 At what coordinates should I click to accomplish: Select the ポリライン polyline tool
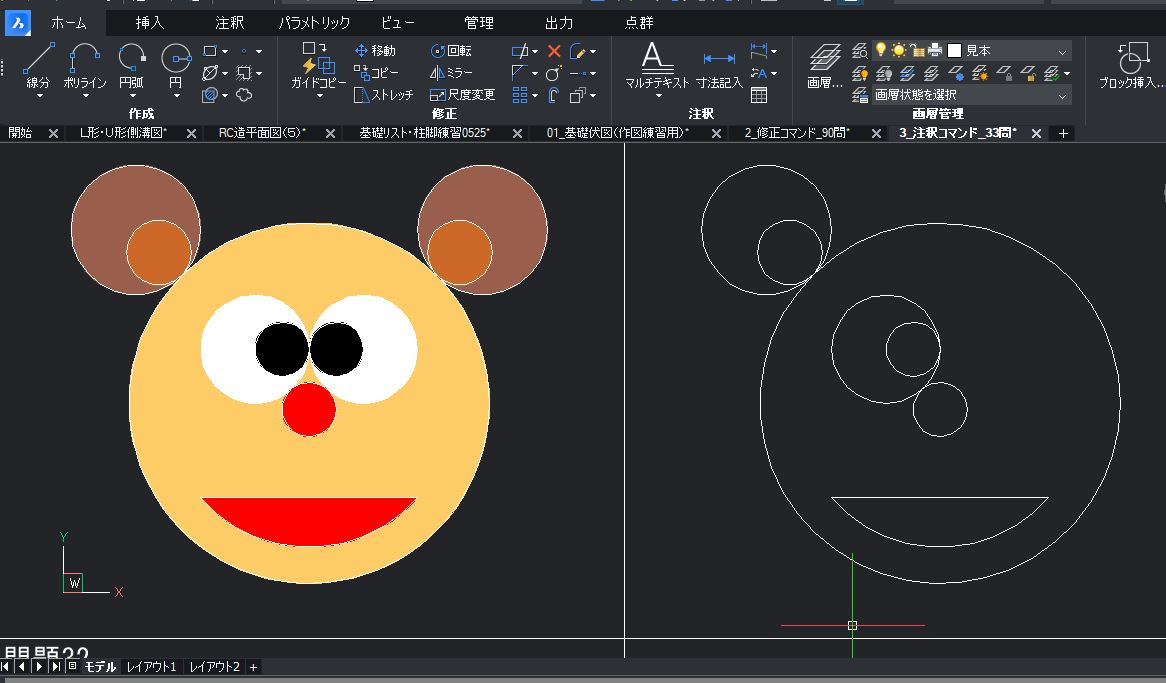(x=84, y=65)
